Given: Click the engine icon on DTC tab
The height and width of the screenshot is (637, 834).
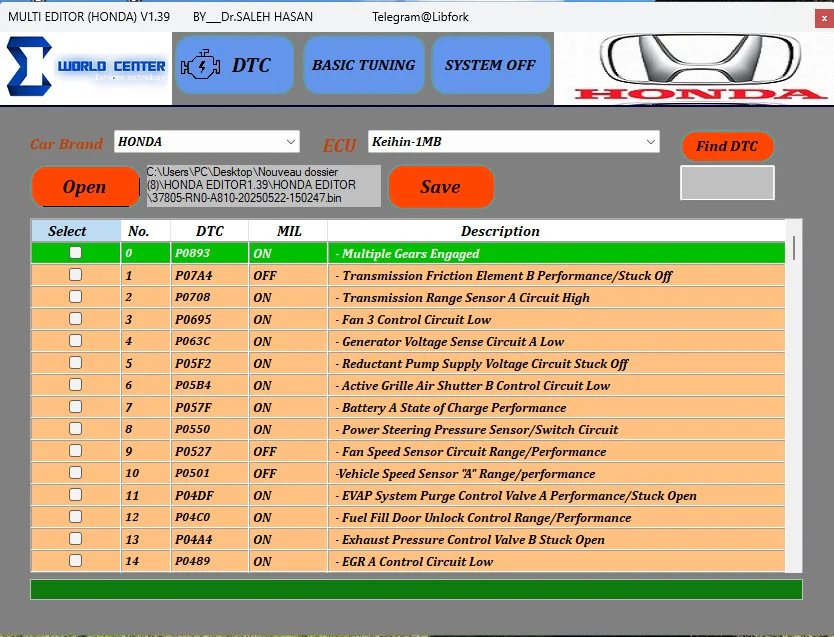Looking at the screenshot, I should click(201, 66).
